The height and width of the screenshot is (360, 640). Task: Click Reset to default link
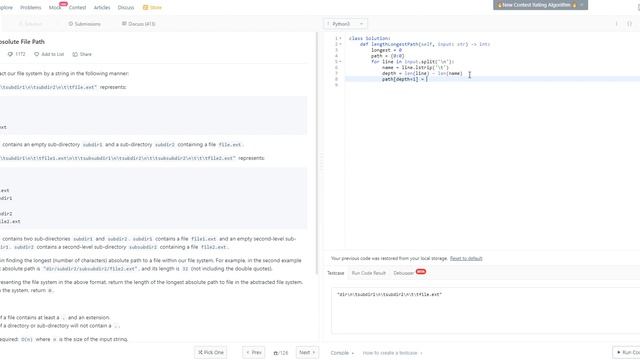(466, 258)
